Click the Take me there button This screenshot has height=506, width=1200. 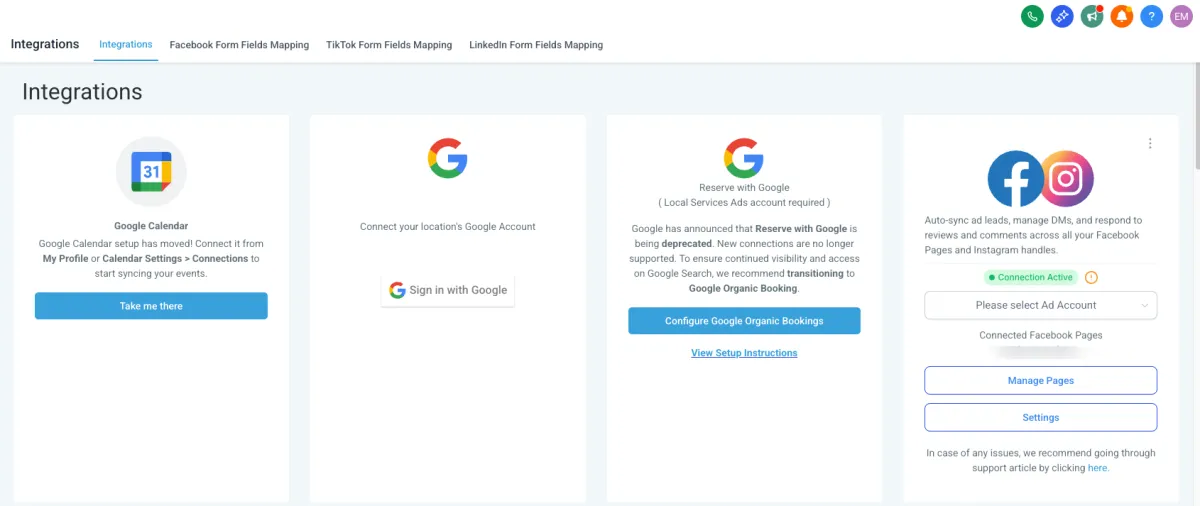tap(151, 306)
